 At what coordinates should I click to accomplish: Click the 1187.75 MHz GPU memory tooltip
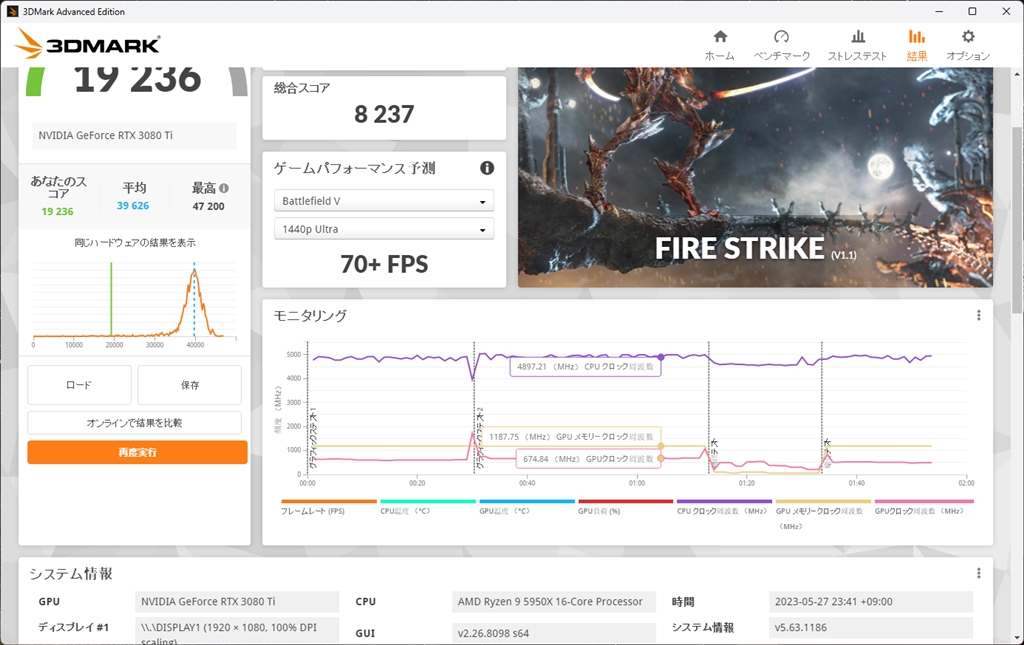point(571,437)
